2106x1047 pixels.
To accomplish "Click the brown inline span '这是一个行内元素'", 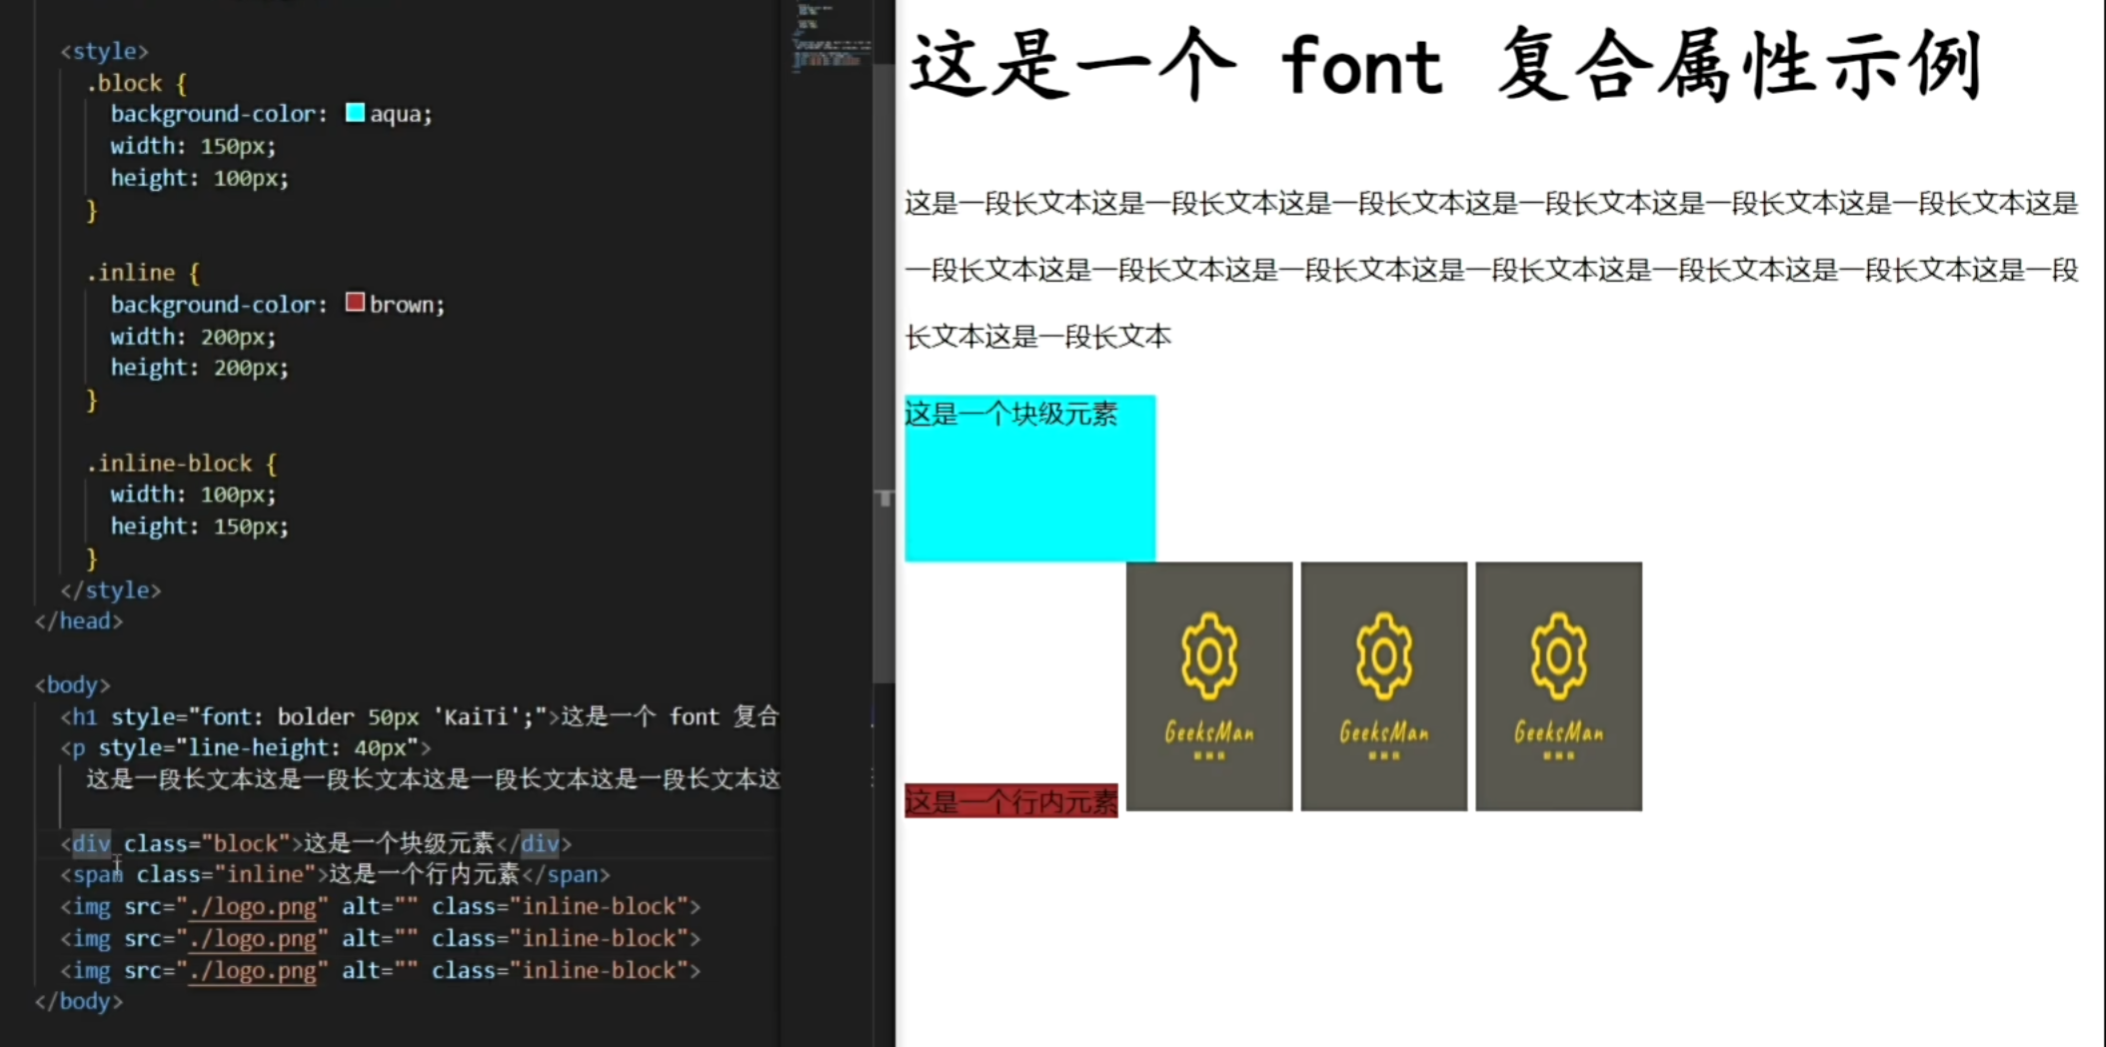I will [x=1011, y=801].
